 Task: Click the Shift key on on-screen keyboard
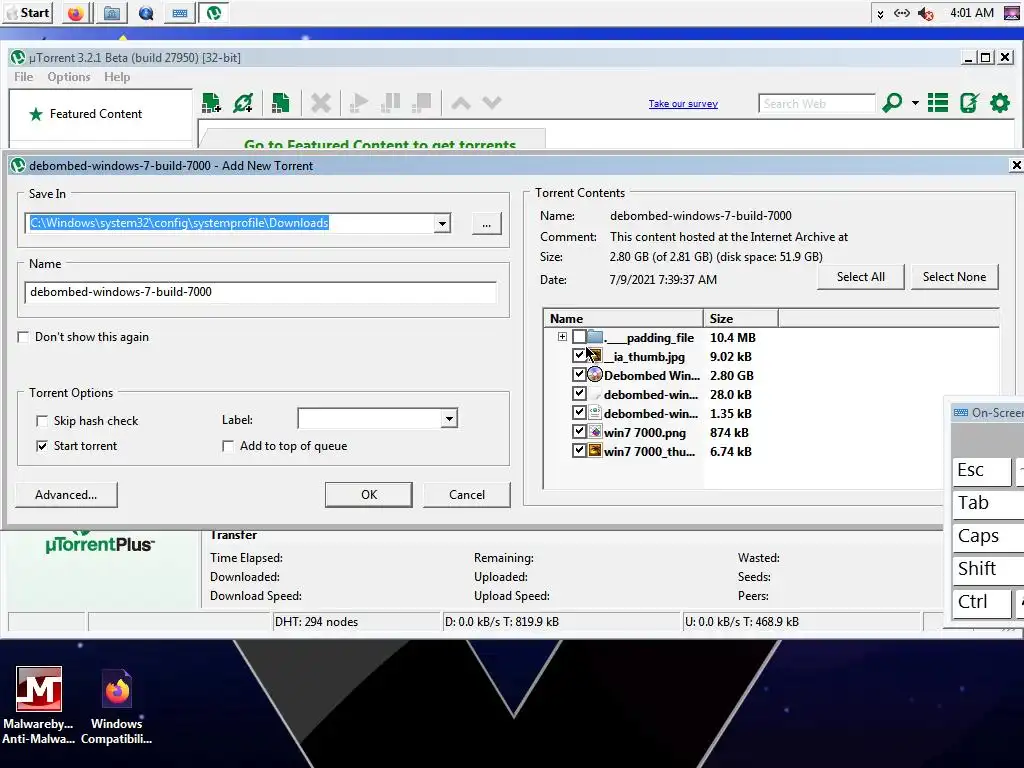[x=988, y=569]
